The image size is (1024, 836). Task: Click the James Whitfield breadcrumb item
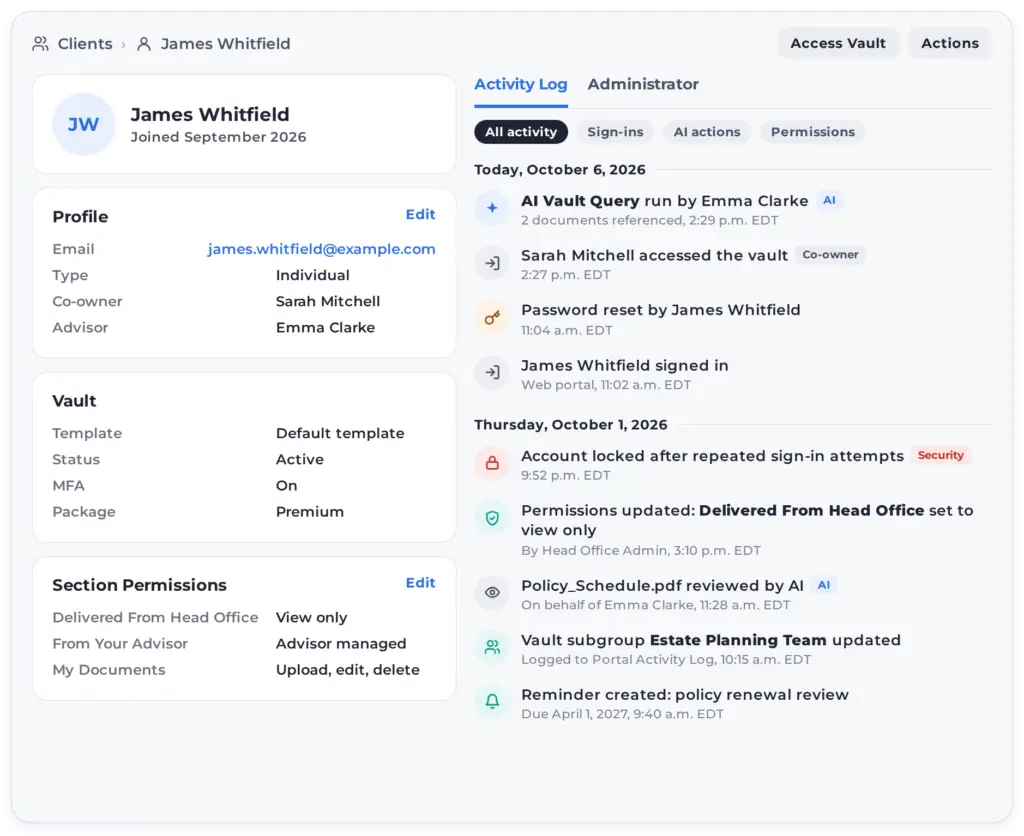click(225, 44)
